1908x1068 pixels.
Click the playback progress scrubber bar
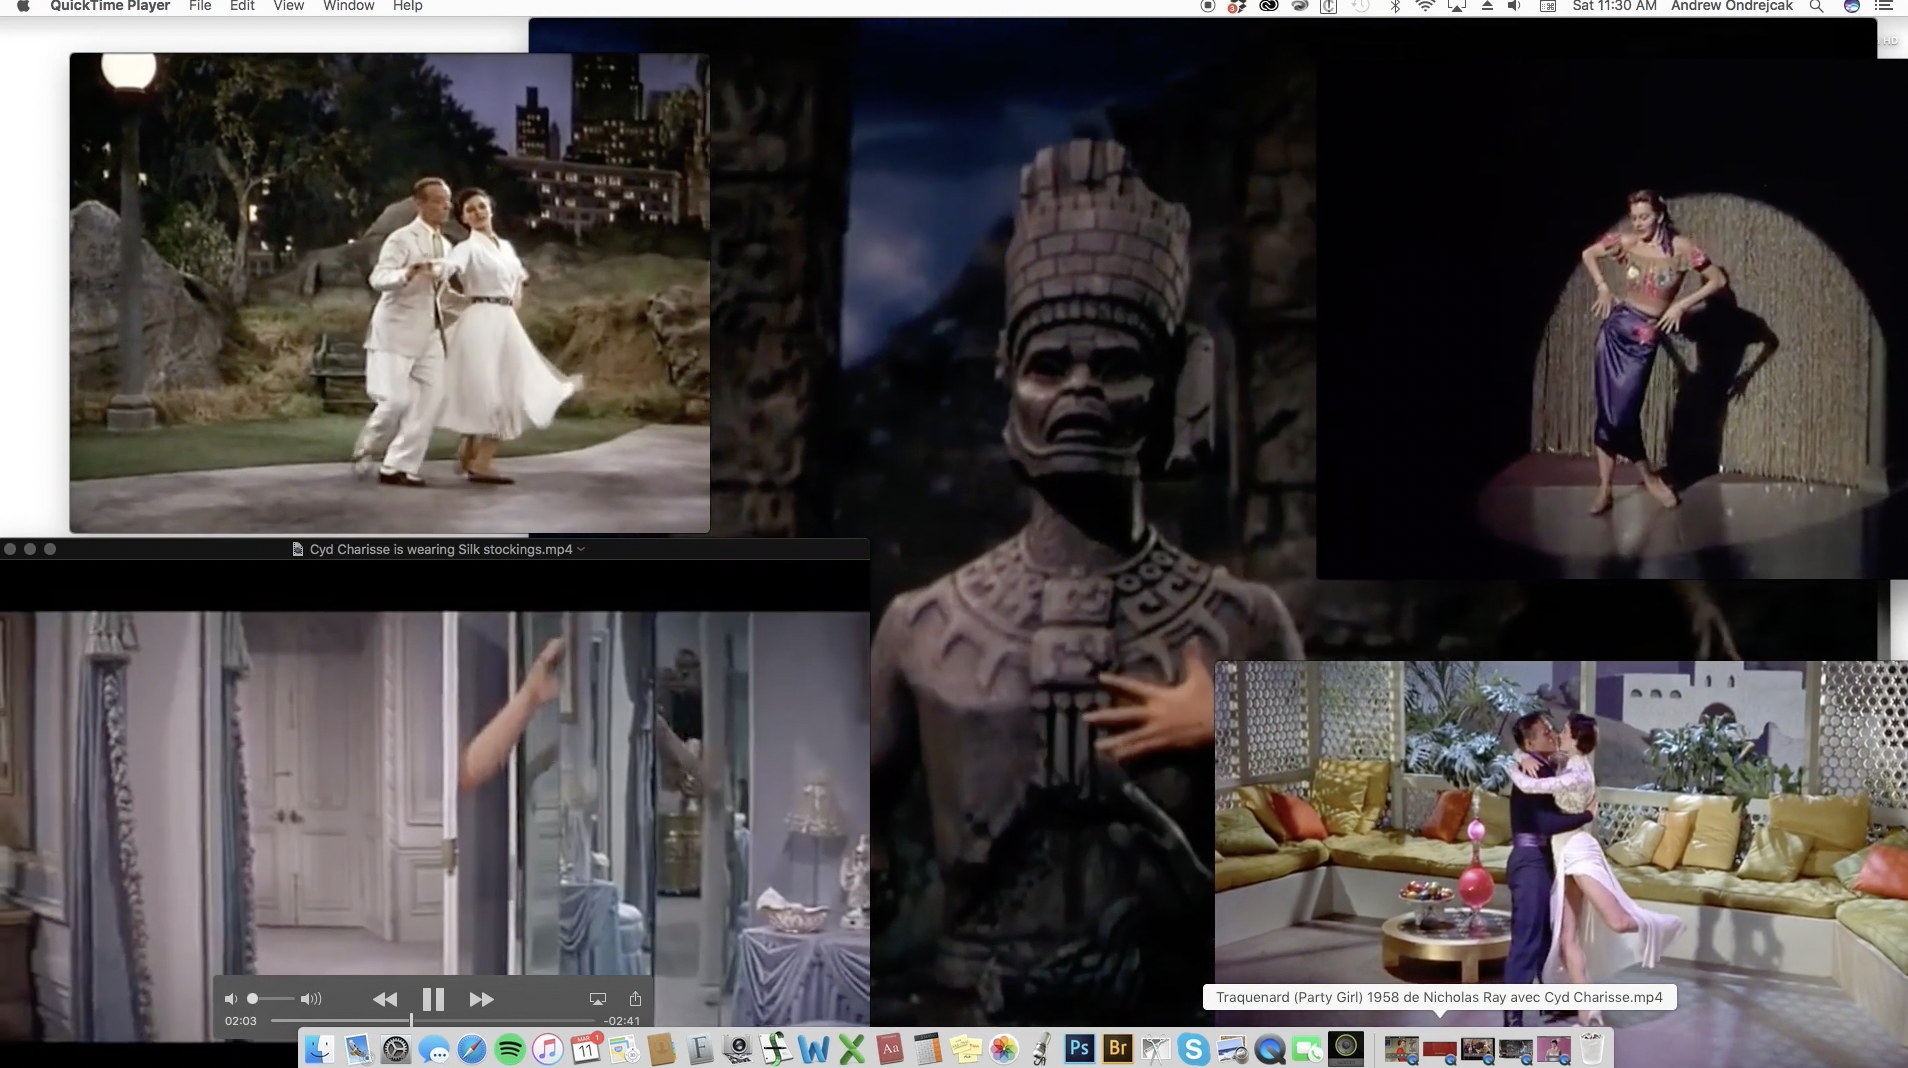(x=432, y=1021)
